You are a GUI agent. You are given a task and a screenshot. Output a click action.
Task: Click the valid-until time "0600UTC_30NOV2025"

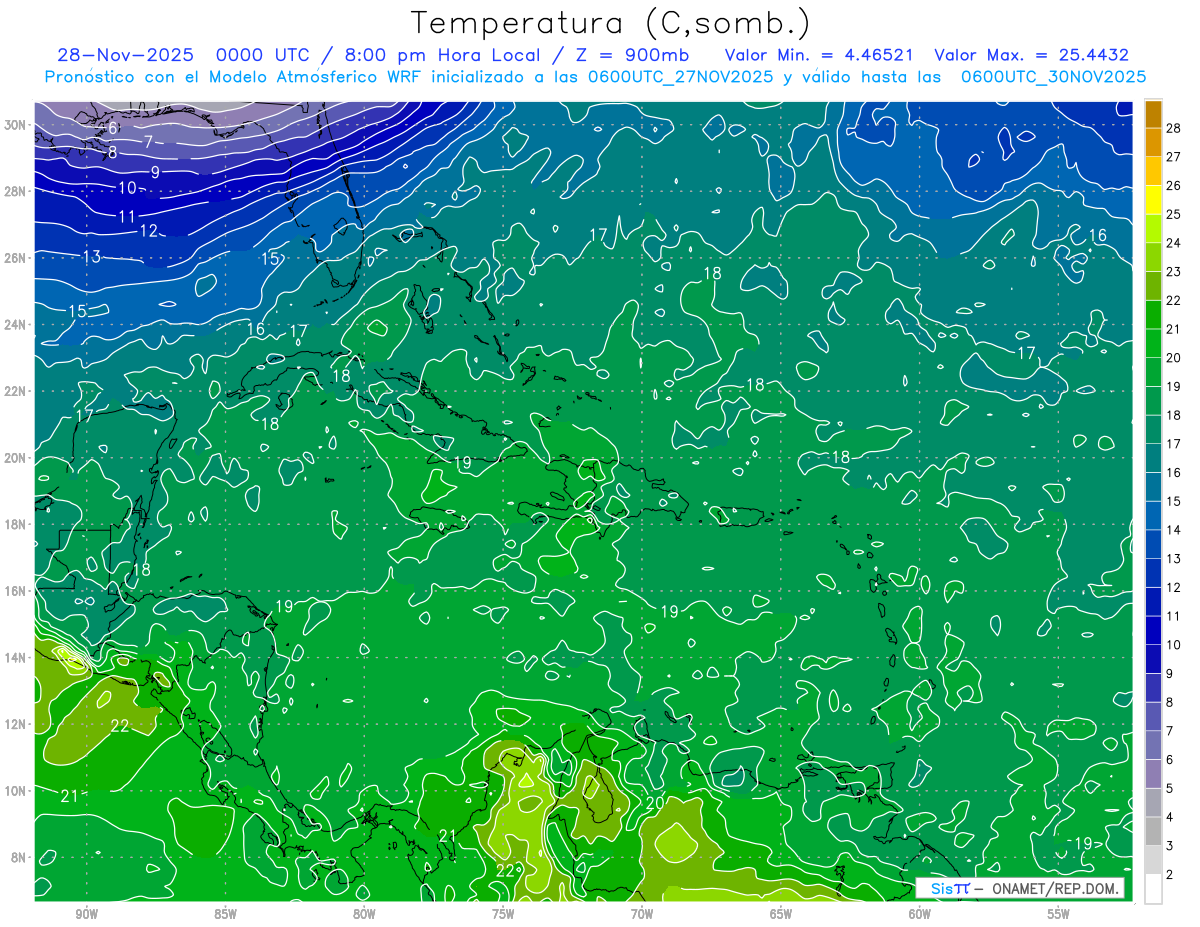[x=1053, y=77]
